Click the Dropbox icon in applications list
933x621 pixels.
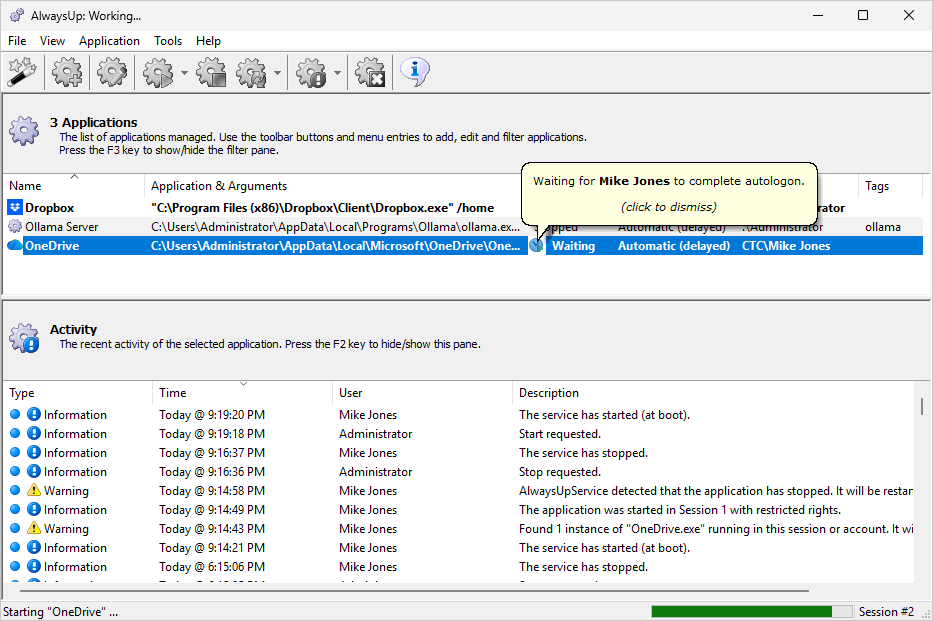click(15, 208)
